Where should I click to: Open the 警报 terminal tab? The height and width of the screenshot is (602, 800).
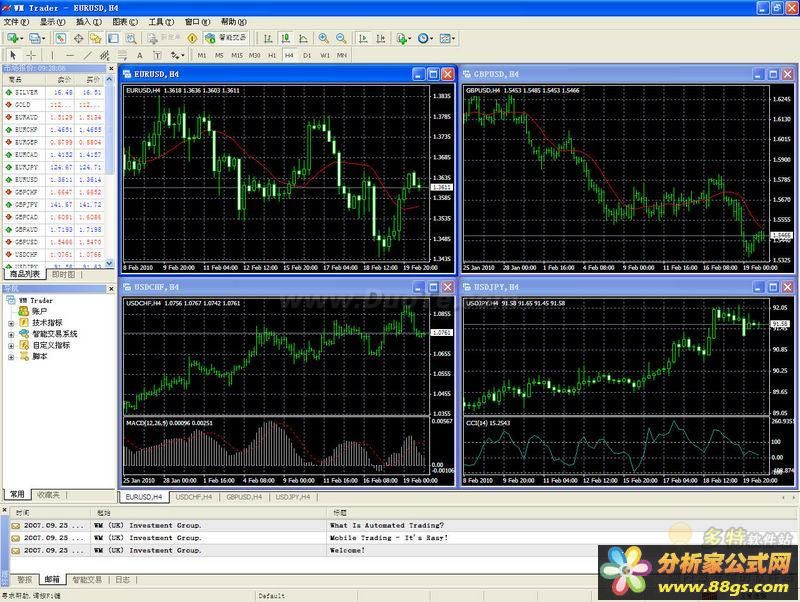tap(24, 580)
